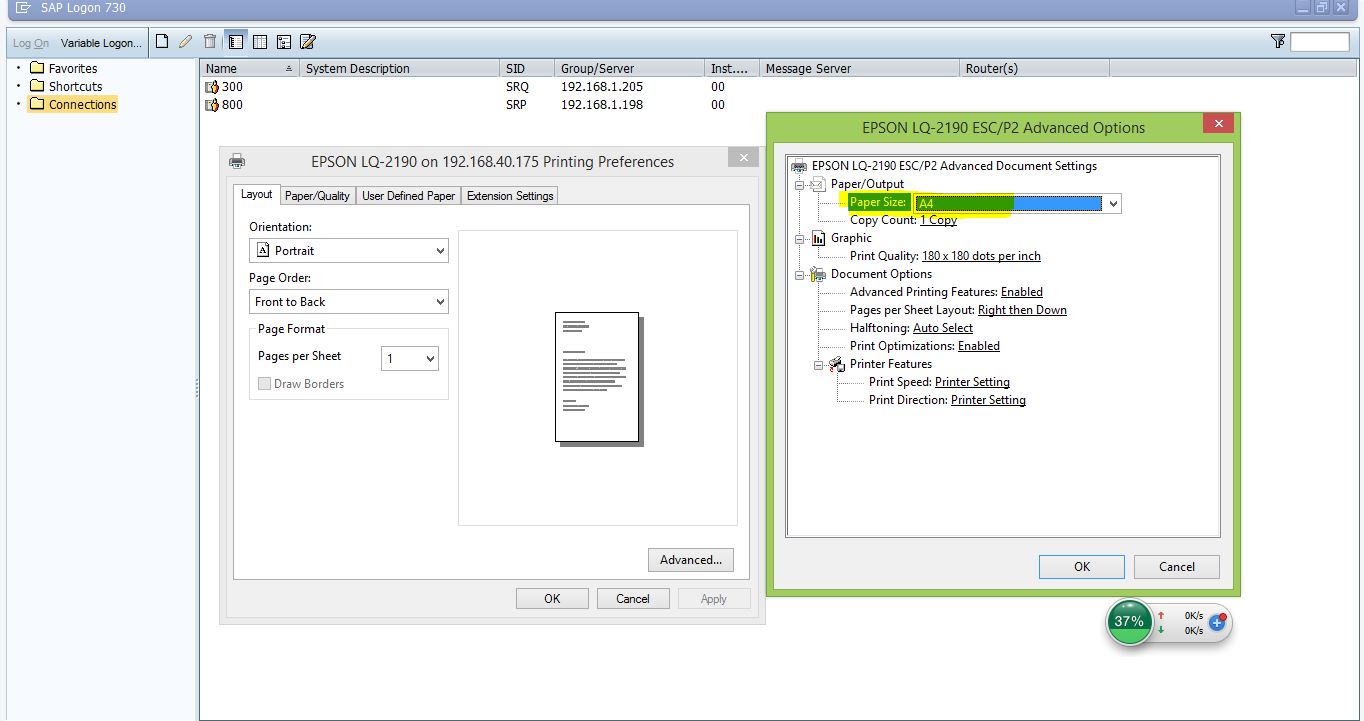
Task: Click Advanced Printing Features Enabled link
Action: coord(1022,292)
